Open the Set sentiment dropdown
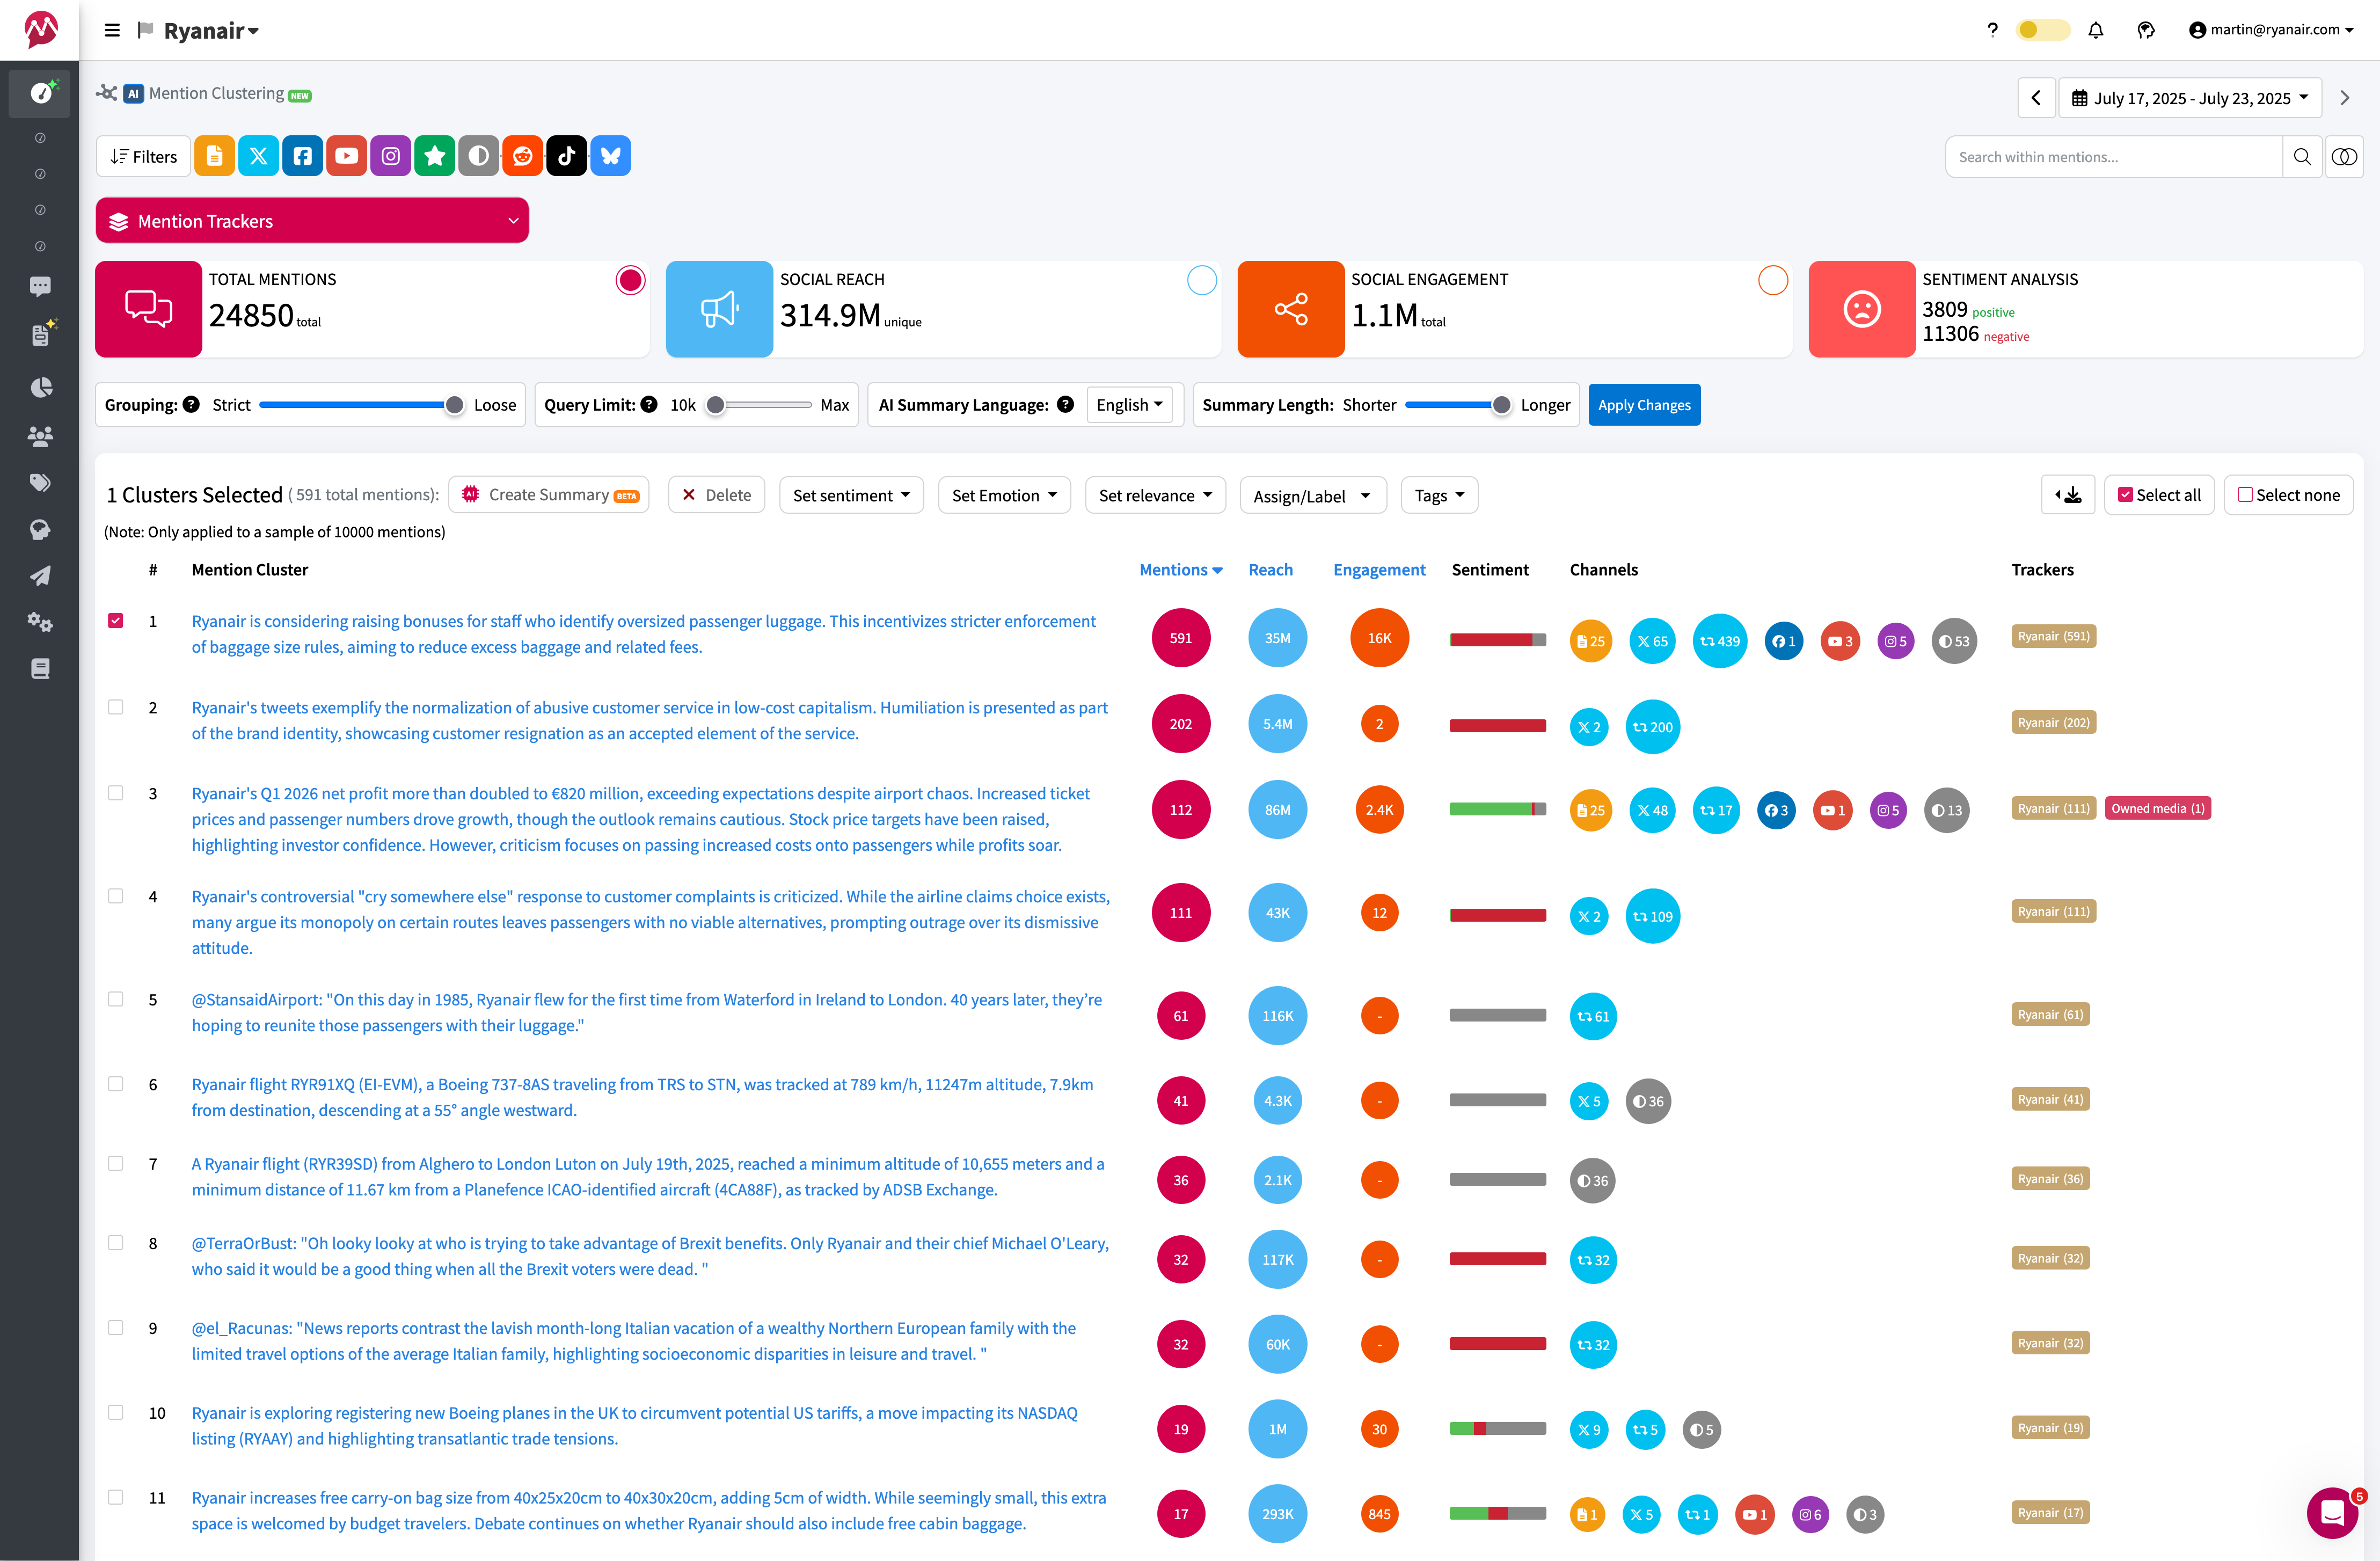The image size is (2380, 1561). pos(850,495)
